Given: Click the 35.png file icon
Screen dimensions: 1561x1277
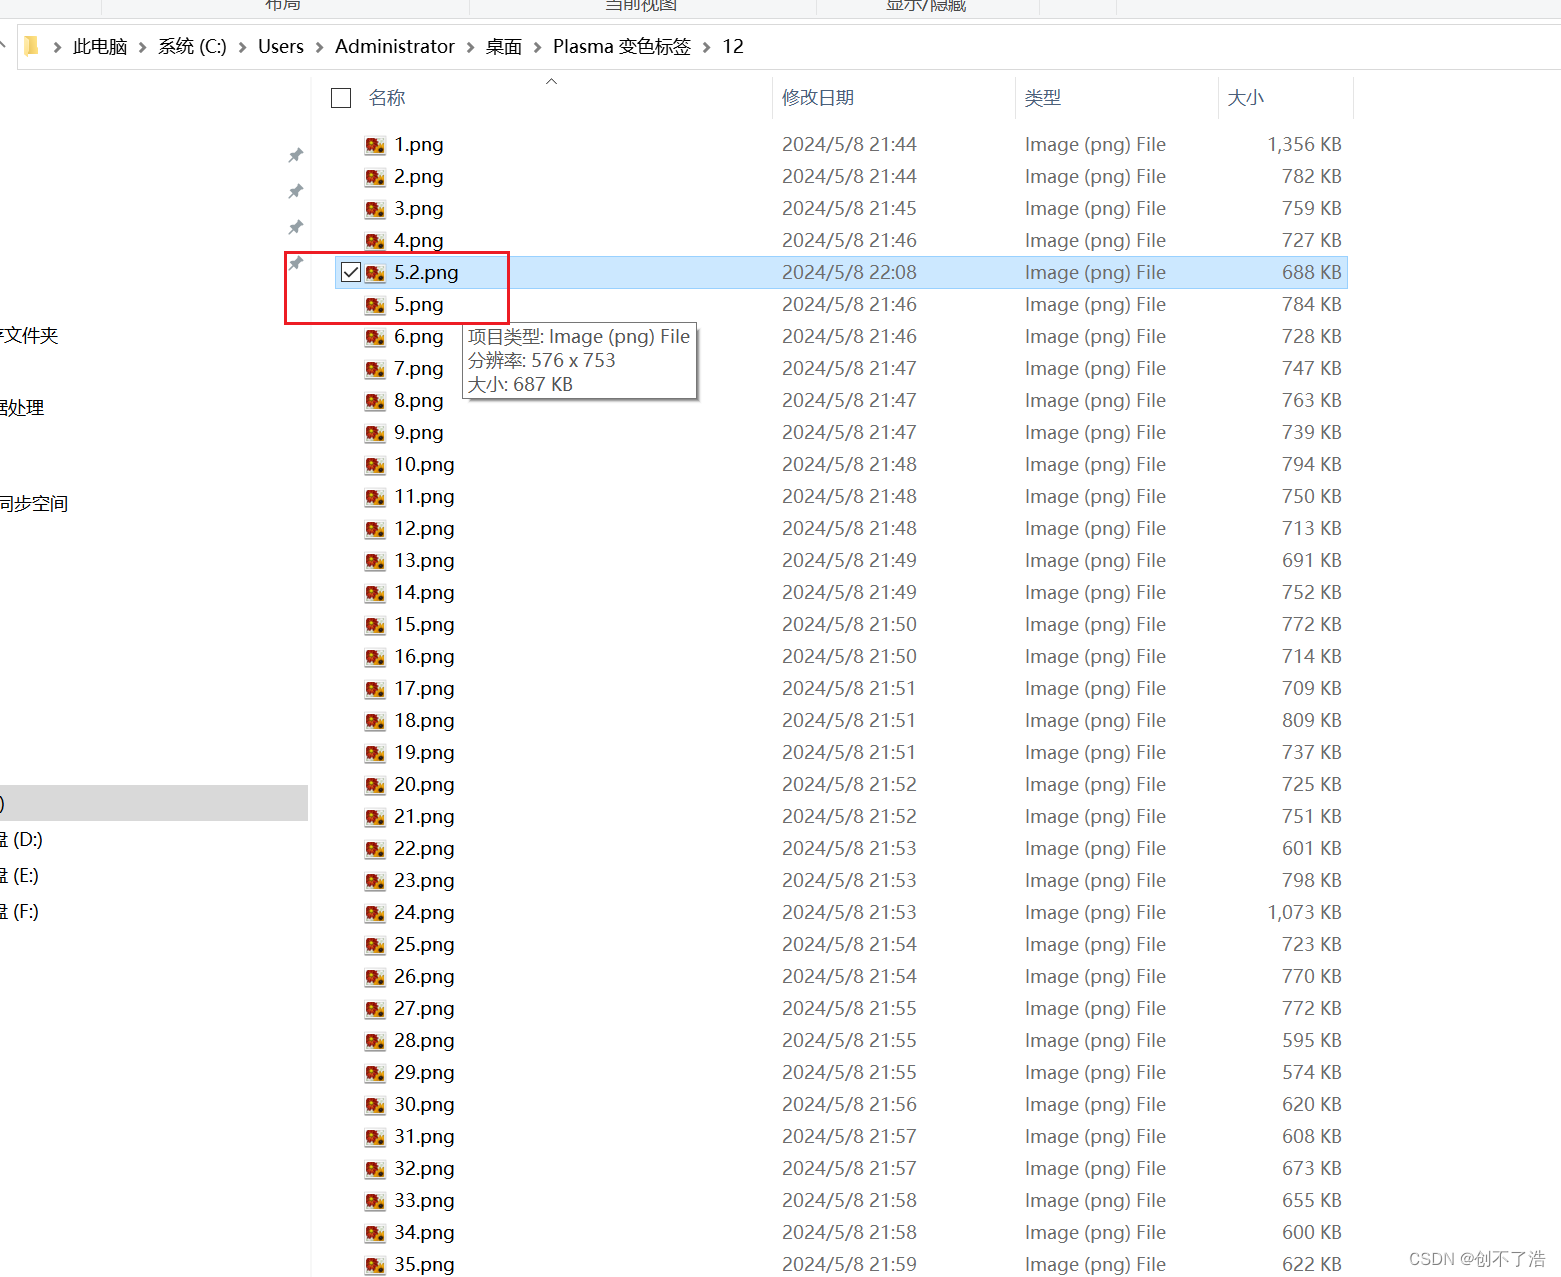Looking at the screenshot, I should (x=375, y=1265).
